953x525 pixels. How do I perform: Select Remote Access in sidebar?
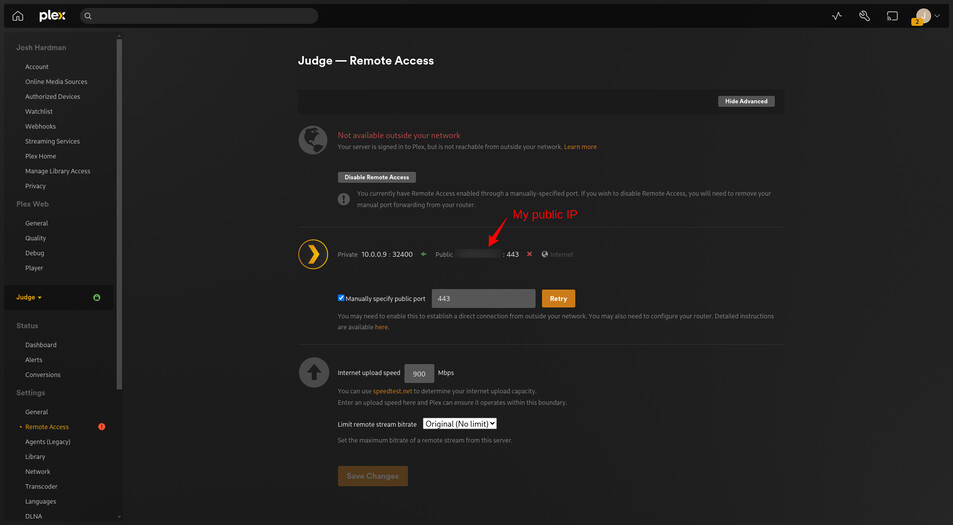47,427
